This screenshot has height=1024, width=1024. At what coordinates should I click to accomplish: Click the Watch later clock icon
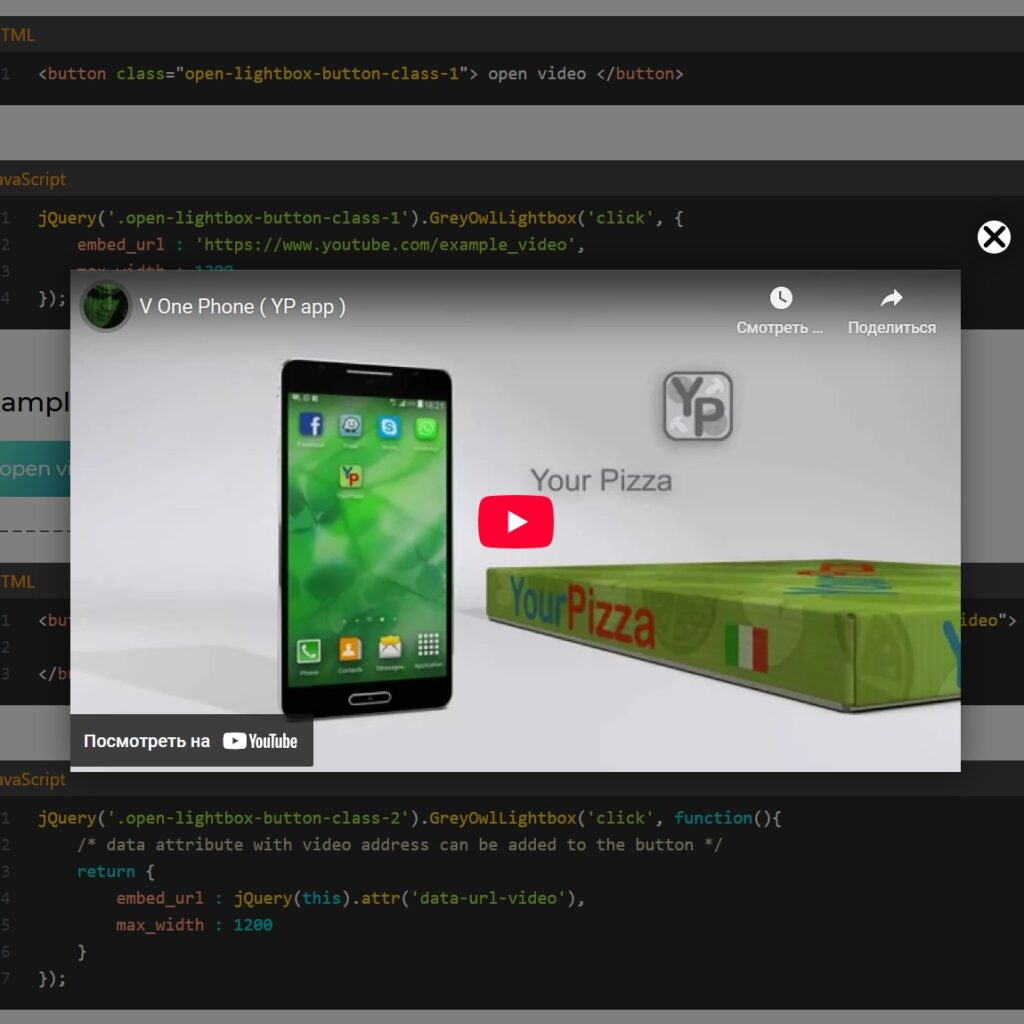780,298
